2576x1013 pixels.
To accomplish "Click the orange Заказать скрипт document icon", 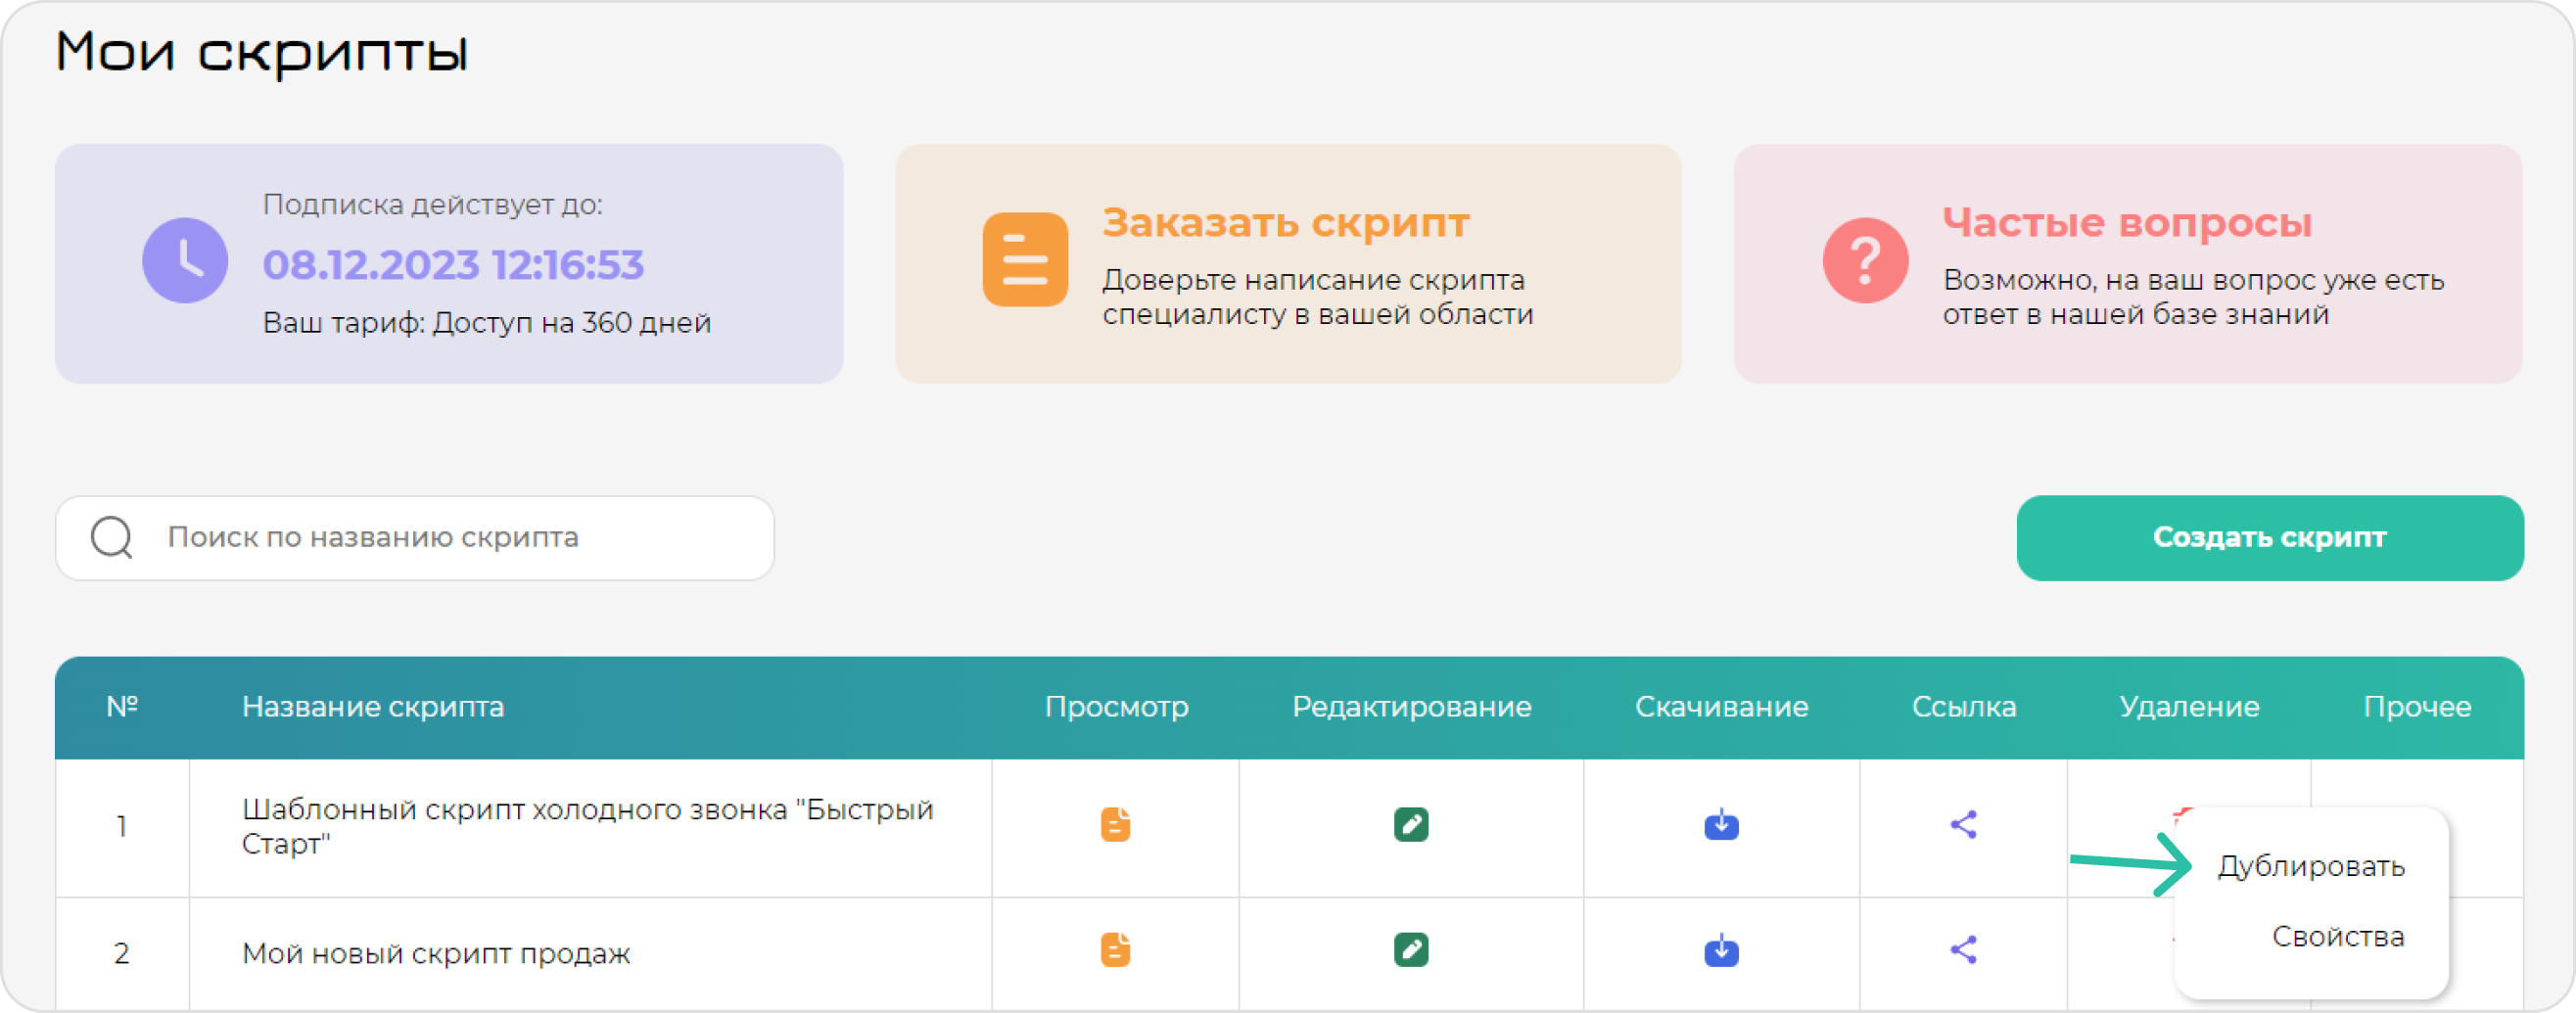I will click(x=1025, y=260).
